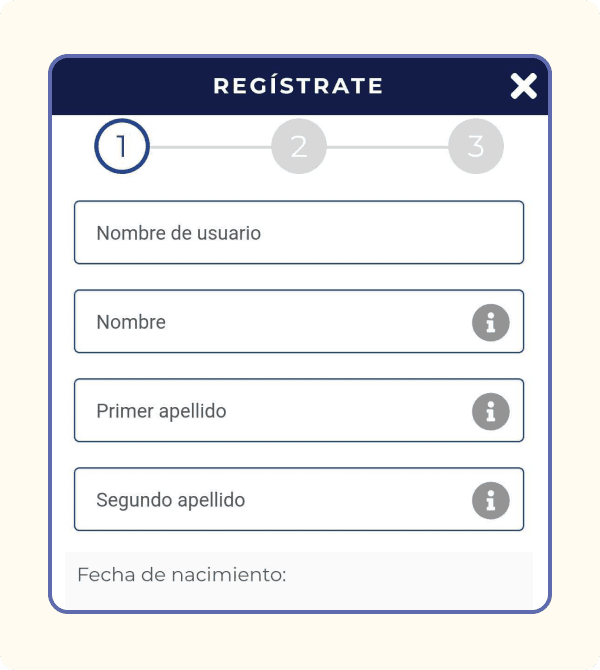Click the "Segundo apellido" placeholder text
Viewport: 600px width, 670px height.
point(171,500)
